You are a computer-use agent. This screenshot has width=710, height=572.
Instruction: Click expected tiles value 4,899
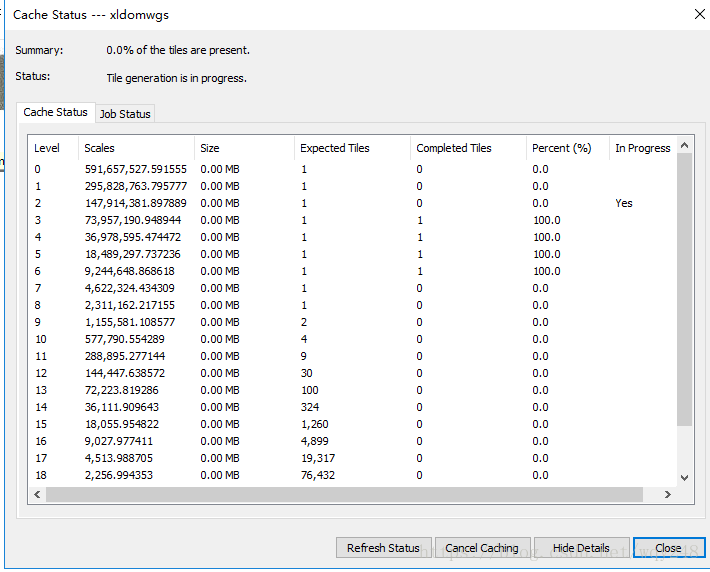315,441
